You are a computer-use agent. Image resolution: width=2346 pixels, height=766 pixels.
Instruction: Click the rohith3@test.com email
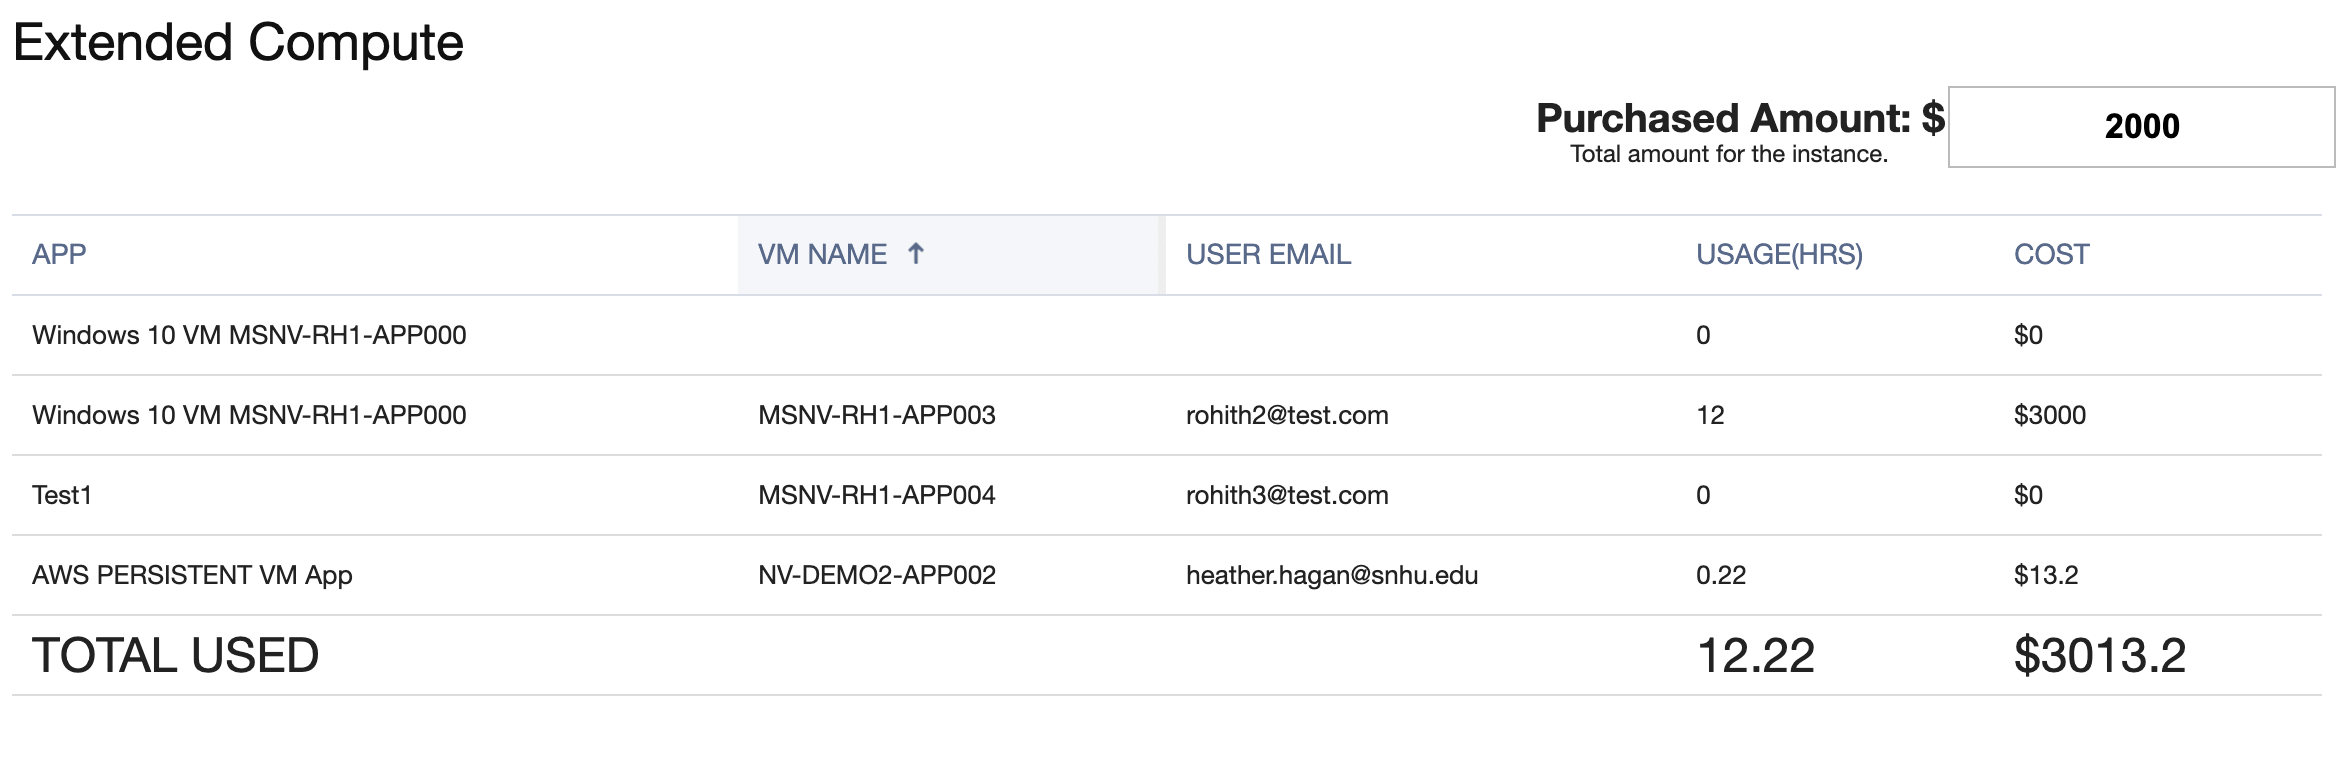coord(1286,495)
